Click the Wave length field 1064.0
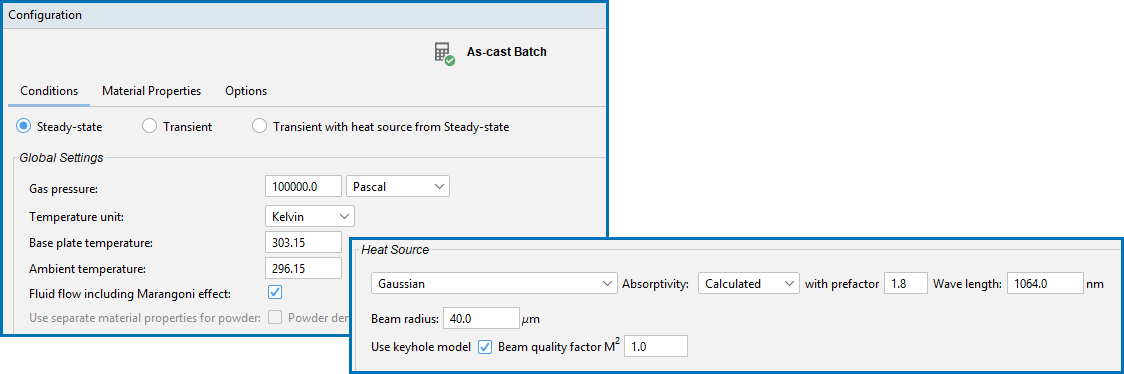The width and height of the screenshot is (1124, 374). click(x=1045, y=284)
